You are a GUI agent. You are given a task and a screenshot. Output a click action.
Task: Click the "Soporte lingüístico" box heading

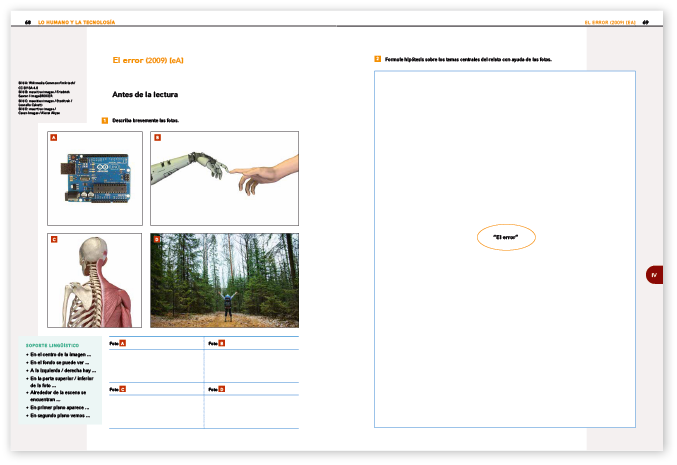click(x=53, y=345)
